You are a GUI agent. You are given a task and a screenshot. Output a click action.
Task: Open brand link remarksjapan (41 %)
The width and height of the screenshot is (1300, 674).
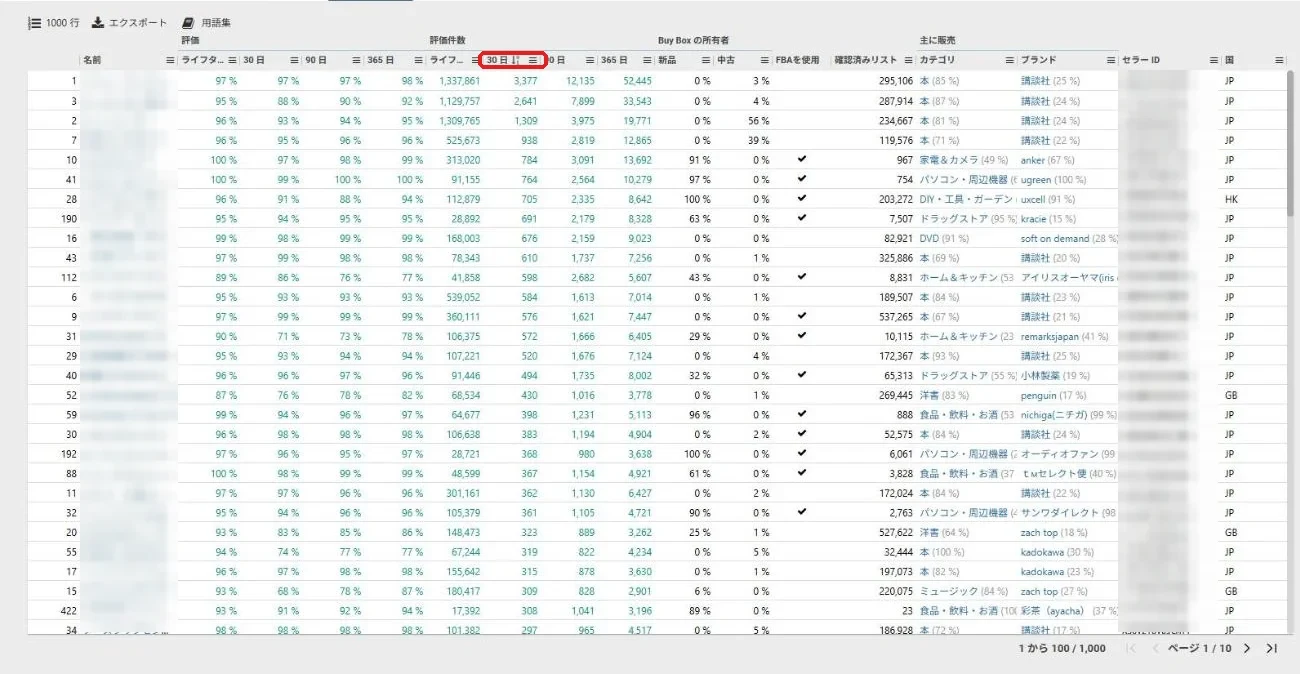[x=1065, y=336]
